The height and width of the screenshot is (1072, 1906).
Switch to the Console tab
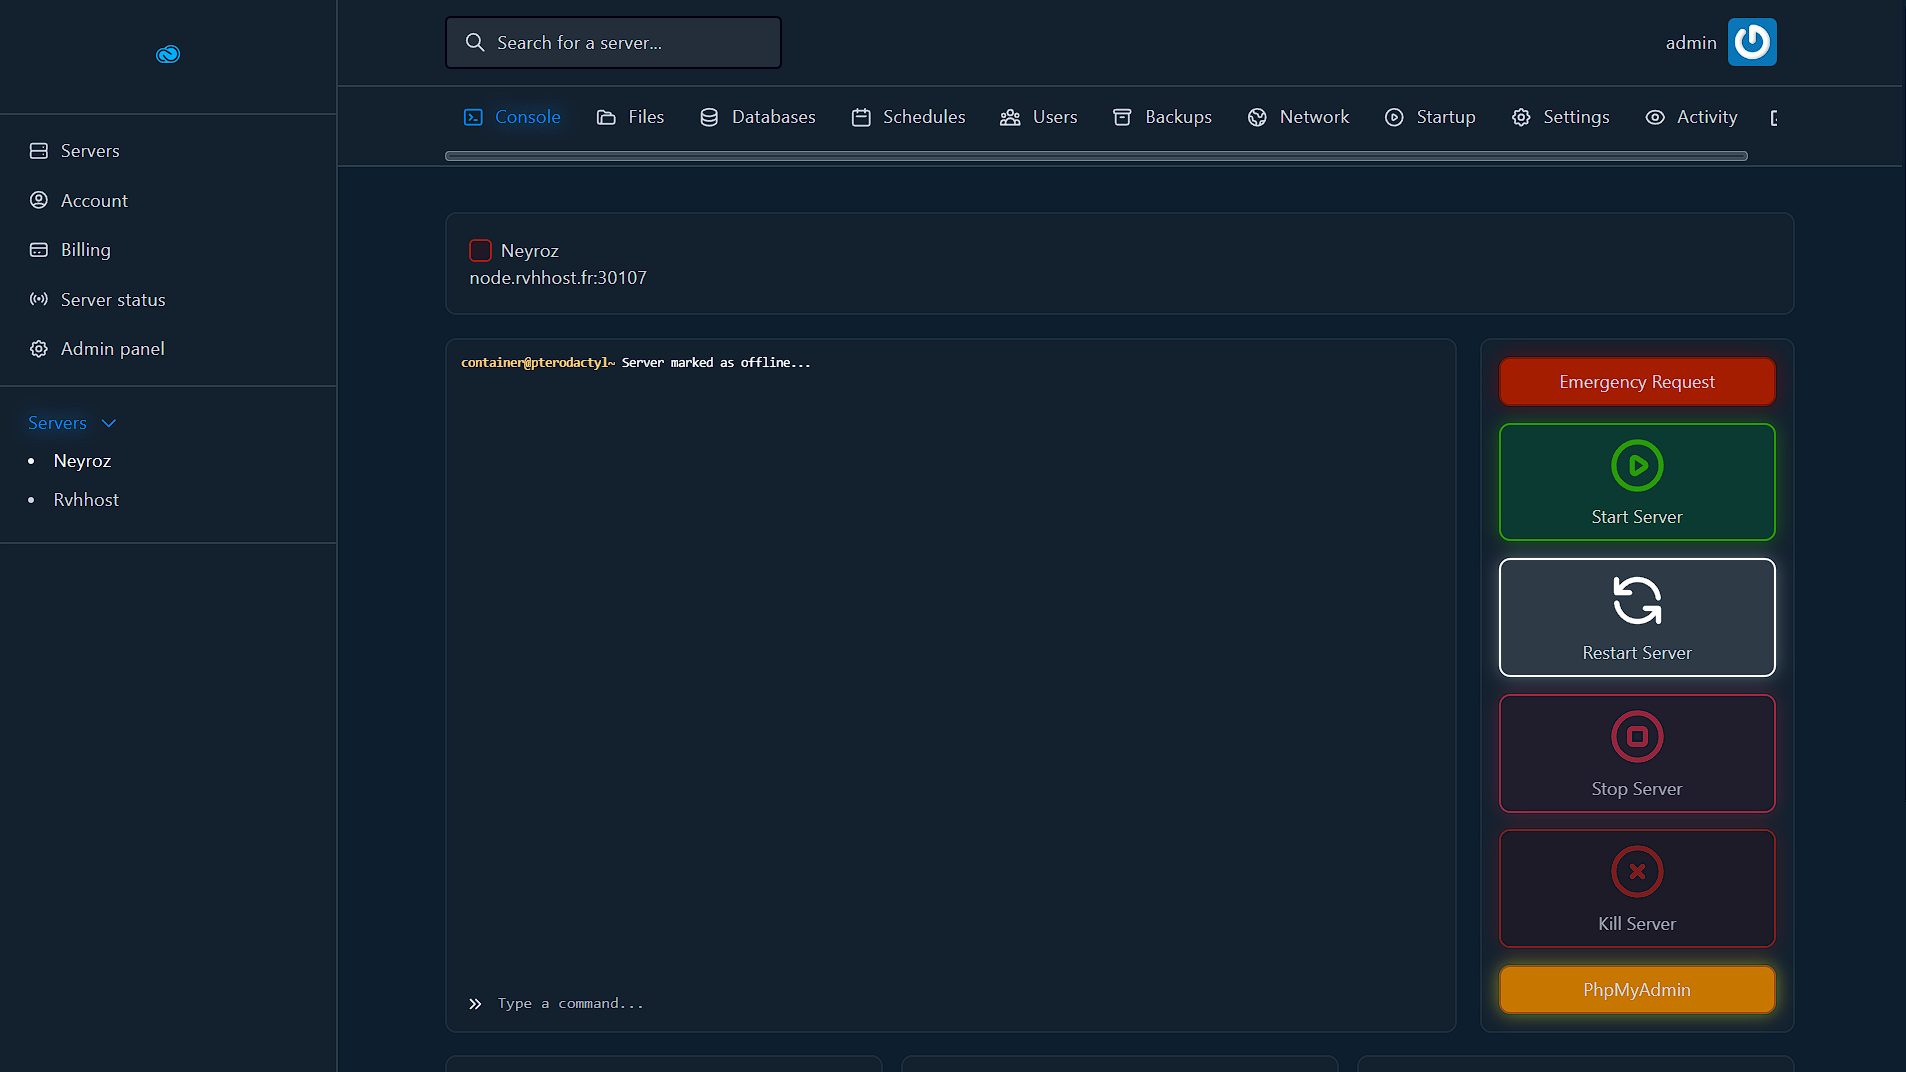tap(512, 117)
